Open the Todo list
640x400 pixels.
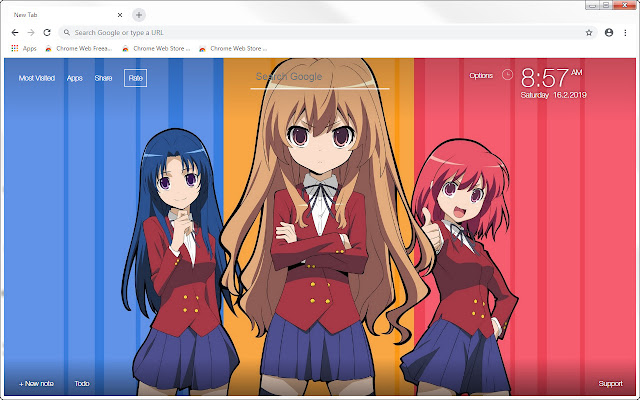(x=82, y=384)
